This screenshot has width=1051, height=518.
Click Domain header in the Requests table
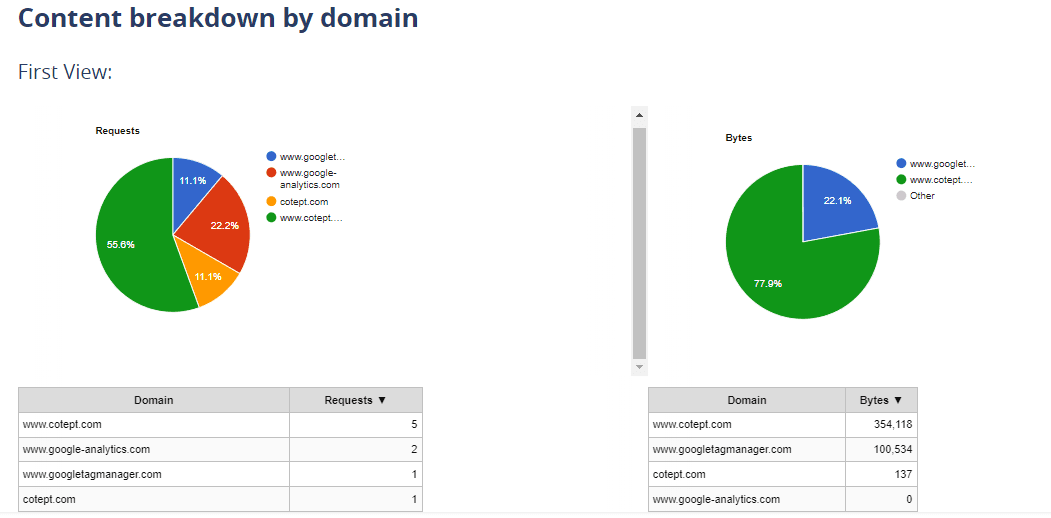click(154, 400)
